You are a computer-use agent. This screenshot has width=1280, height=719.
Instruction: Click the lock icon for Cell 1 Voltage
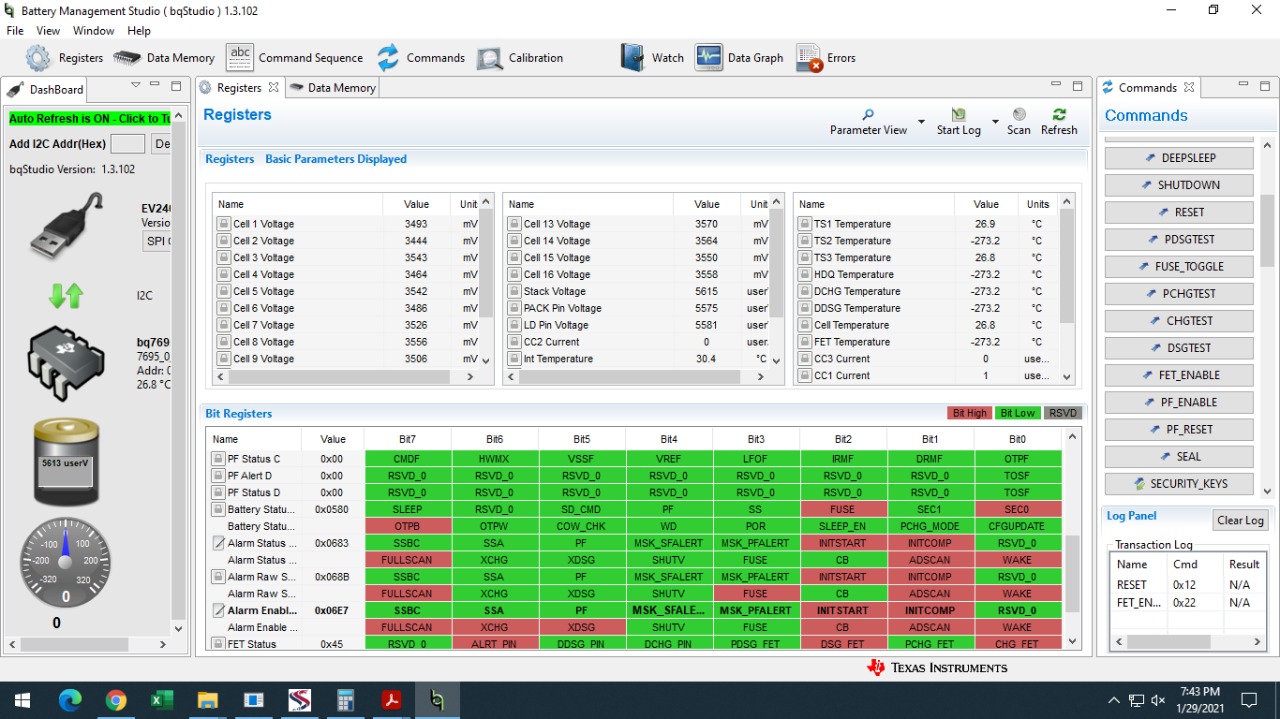point(224,224)
